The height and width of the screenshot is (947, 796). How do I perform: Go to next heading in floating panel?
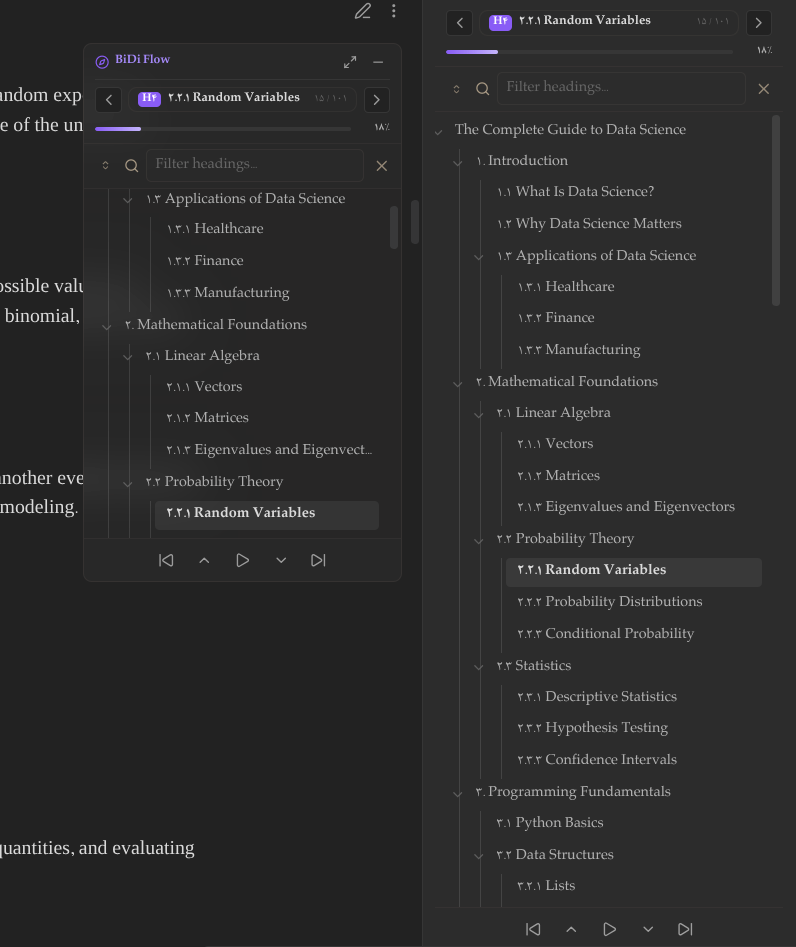pyautogui.click(x=377, y=100)
